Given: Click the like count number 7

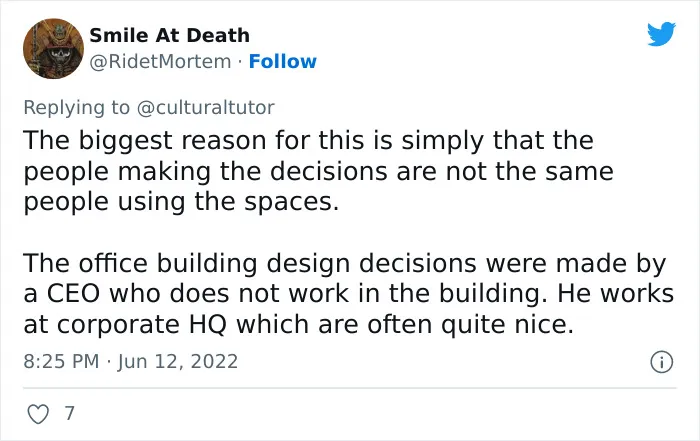Looking at the screenshot, I should (x=69, y=413).
